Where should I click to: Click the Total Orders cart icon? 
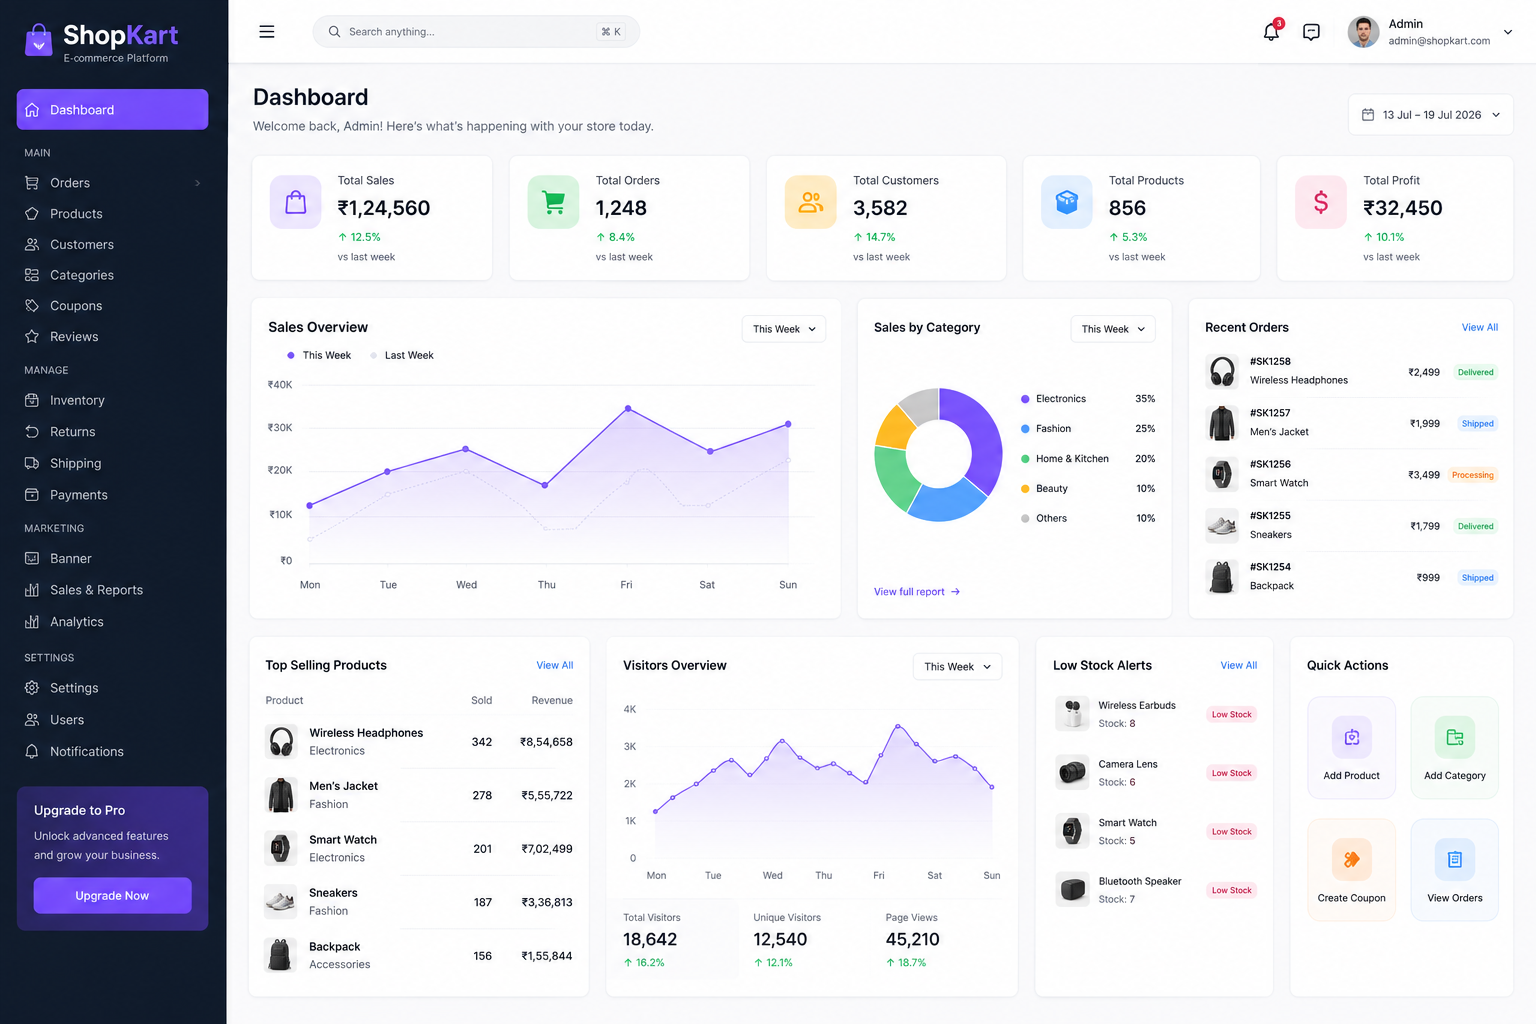click(x=553, y=202)
